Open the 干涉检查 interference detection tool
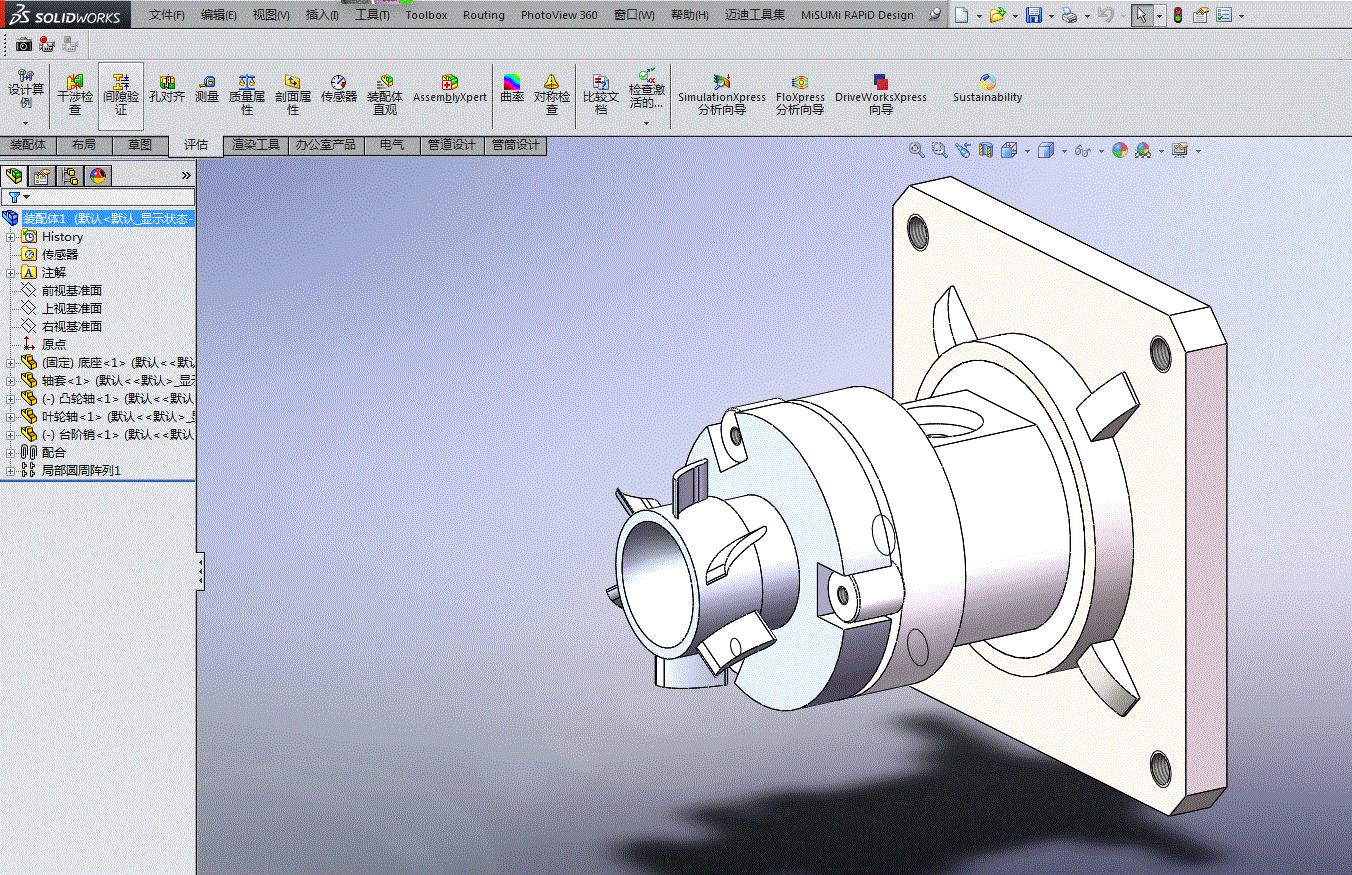1352x875 pixels. point(74,95)
